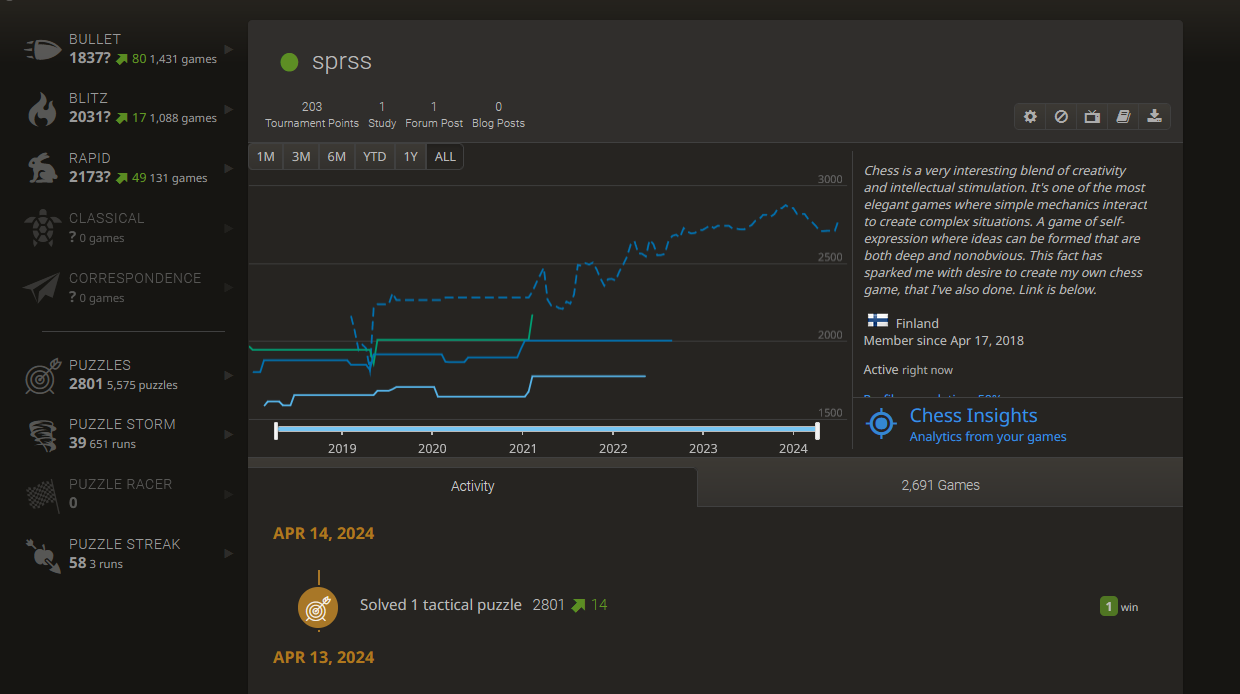Select the 1M time range
The height and width of the screenshot is (694, 1240).
[x=265, y=157]
